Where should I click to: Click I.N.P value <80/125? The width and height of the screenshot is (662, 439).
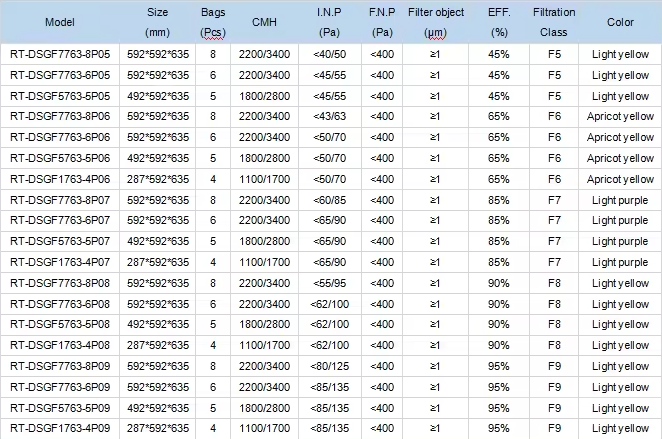pos(329,366)
